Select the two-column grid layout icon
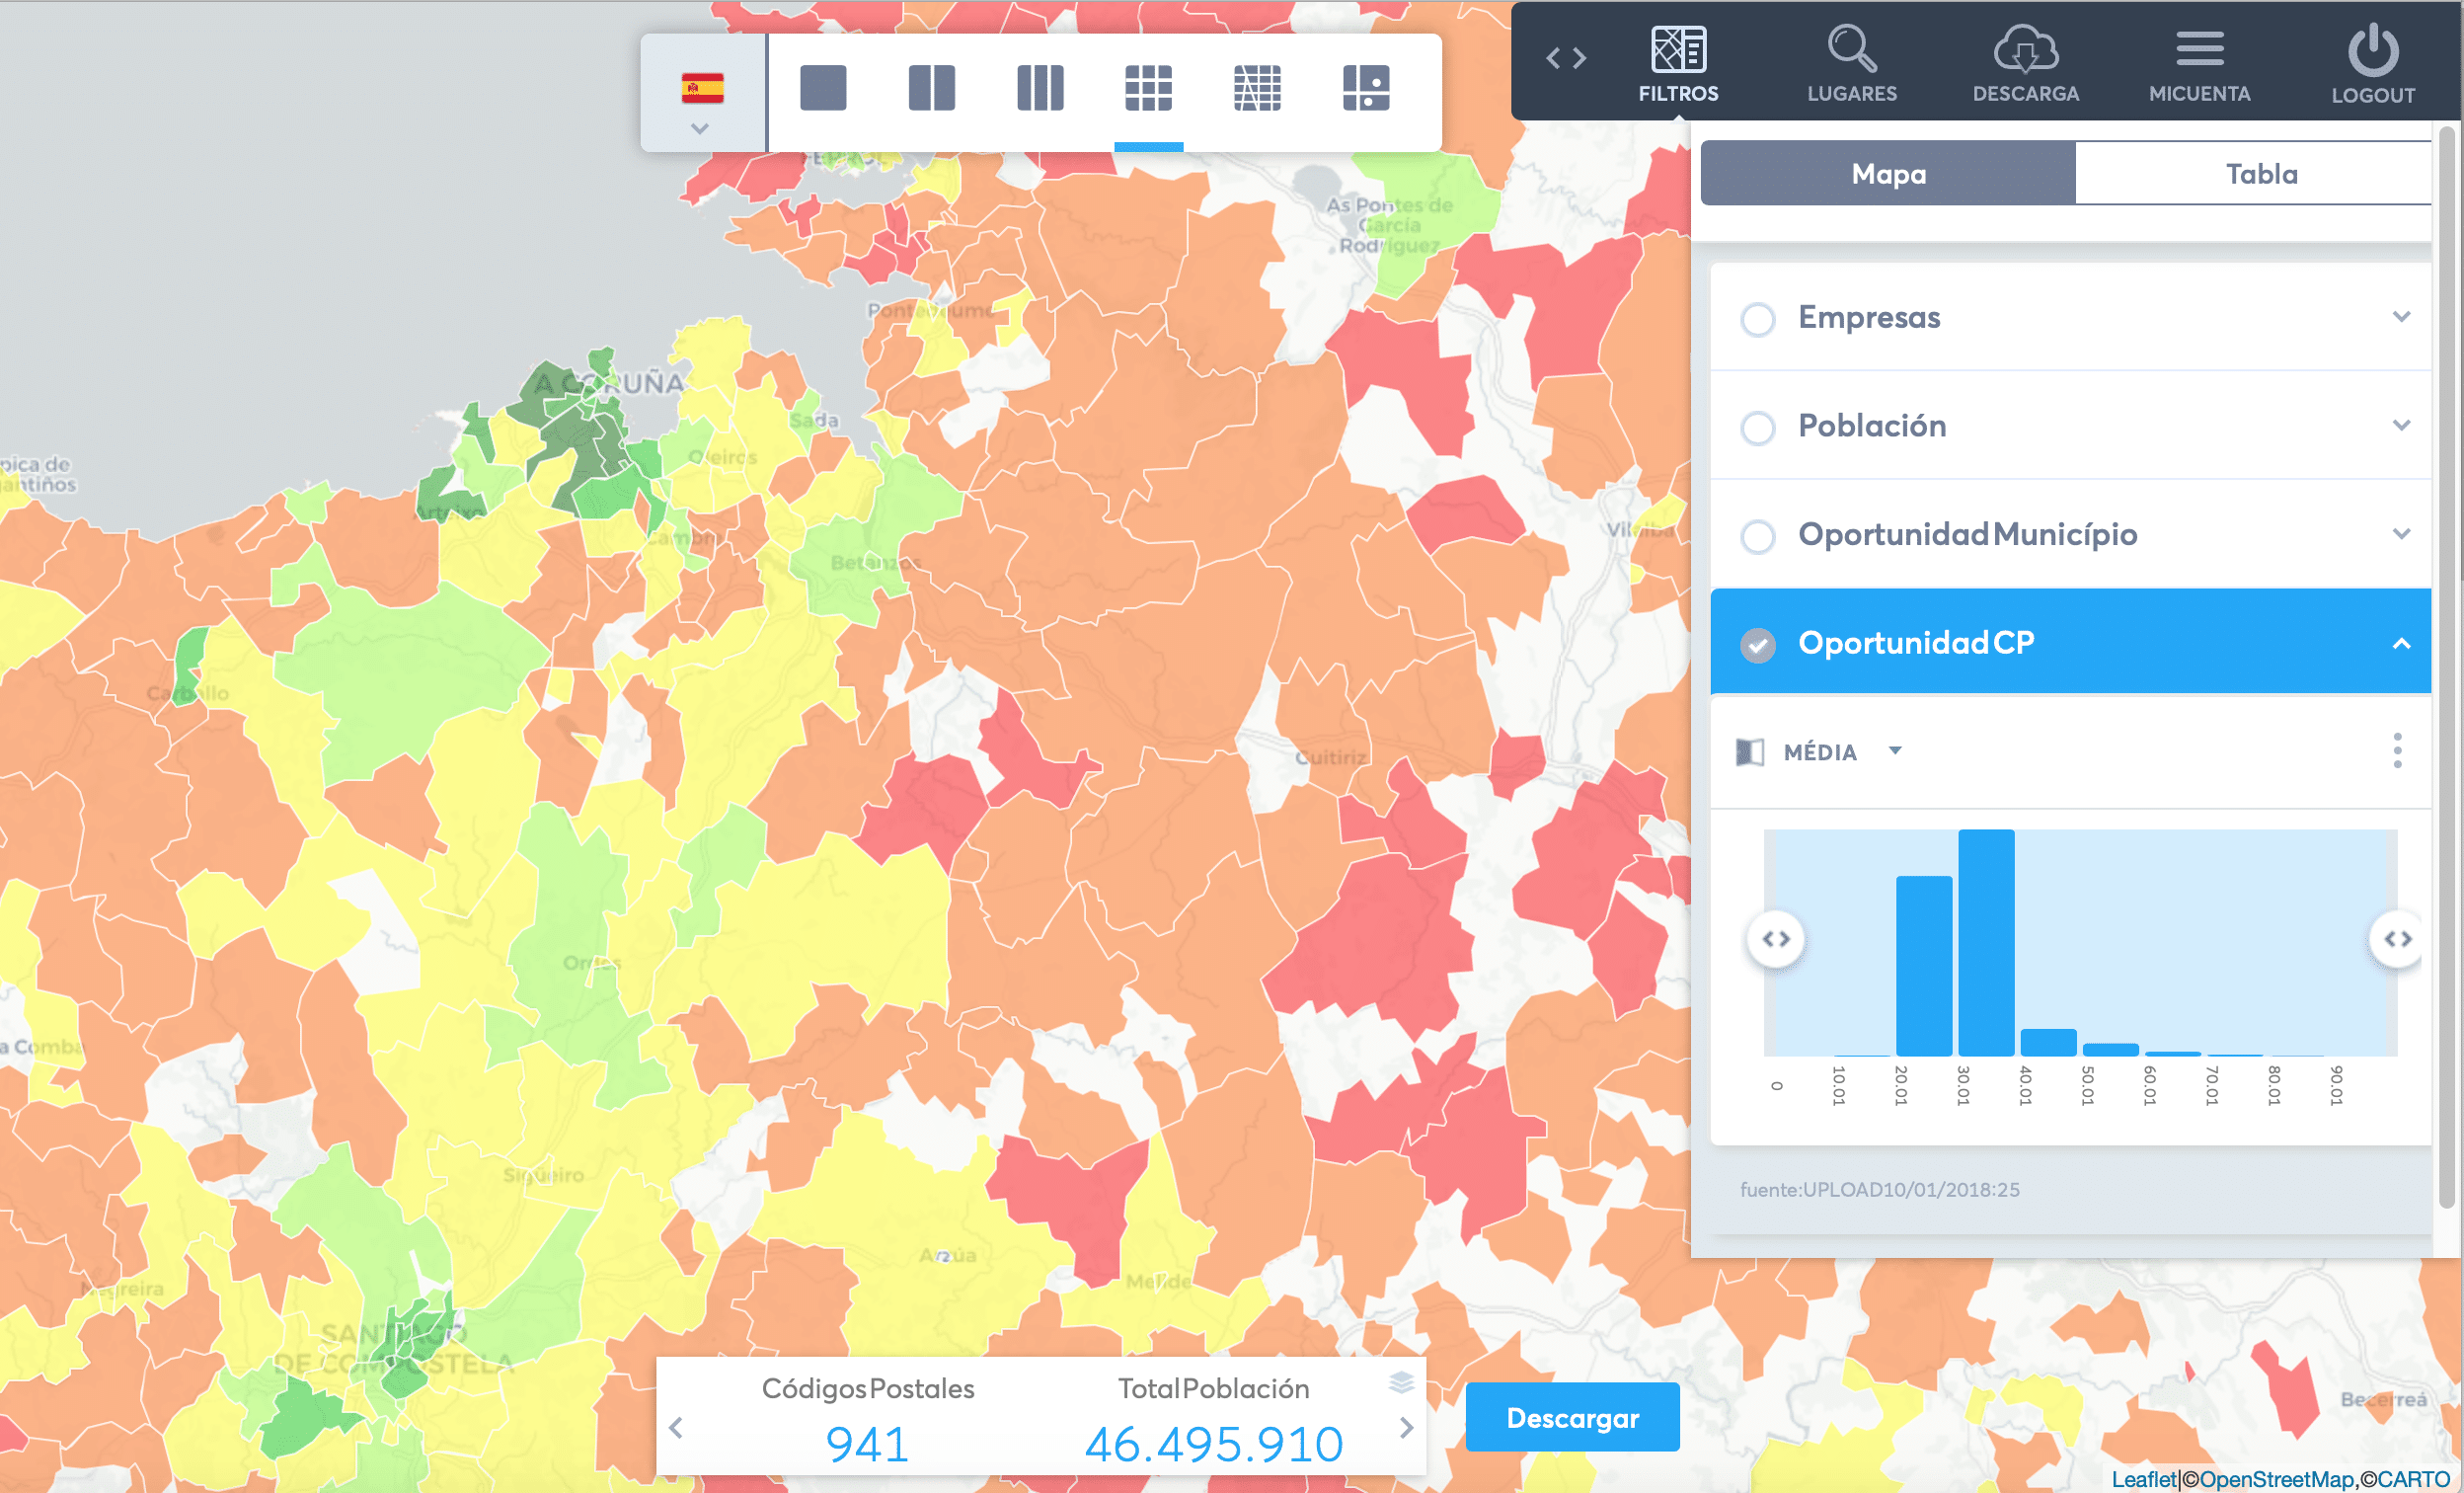2464x1493 pixels. [932, 88]
